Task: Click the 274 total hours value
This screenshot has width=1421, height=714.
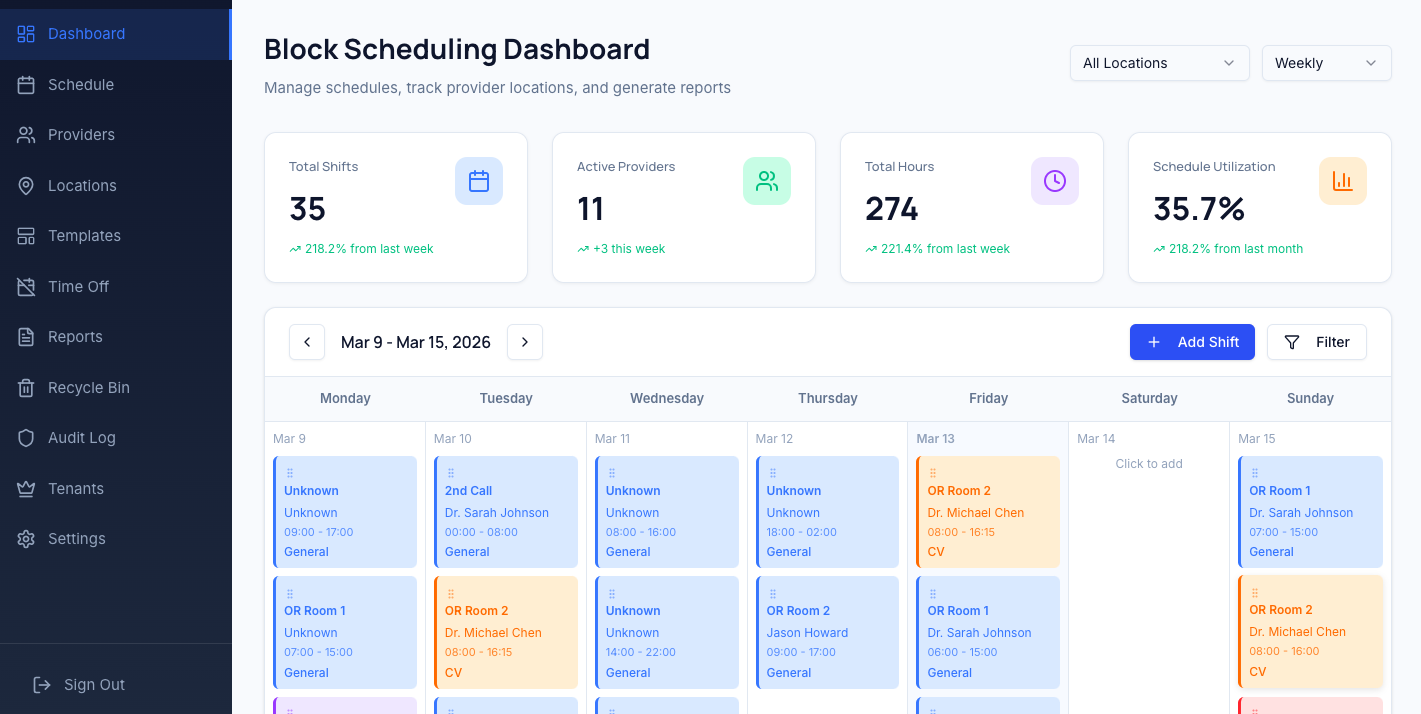Action: coord(892,209)
